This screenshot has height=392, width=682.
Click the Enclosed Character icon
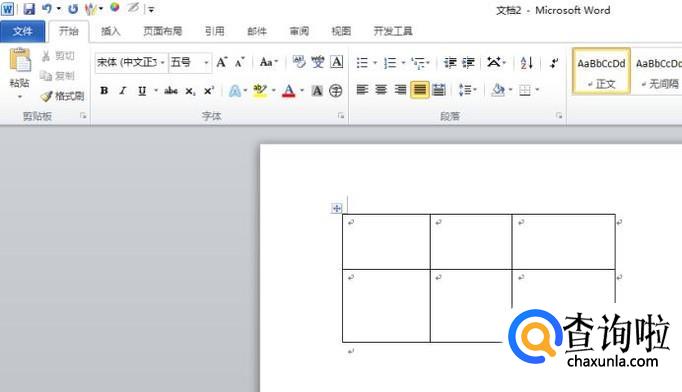point(336,90)
